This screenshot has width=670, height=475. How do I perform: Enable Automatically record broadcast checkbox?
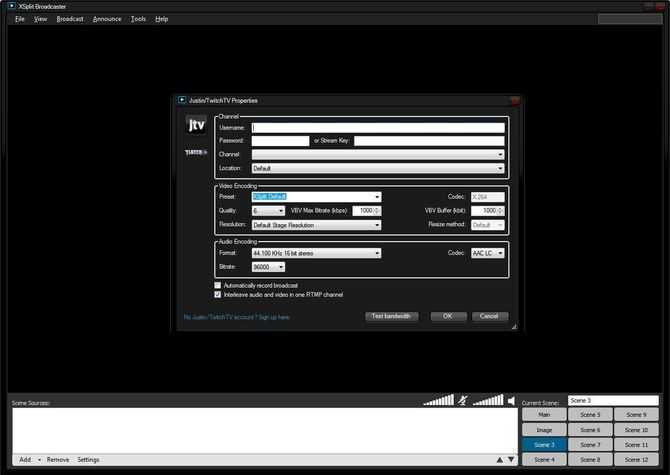(217, 285)
